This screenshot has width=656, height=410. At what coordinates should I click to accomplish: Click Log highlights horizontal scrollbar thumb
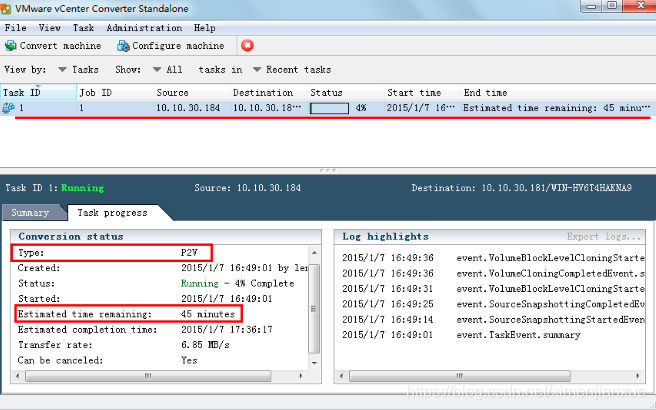[x=460, y=376]
